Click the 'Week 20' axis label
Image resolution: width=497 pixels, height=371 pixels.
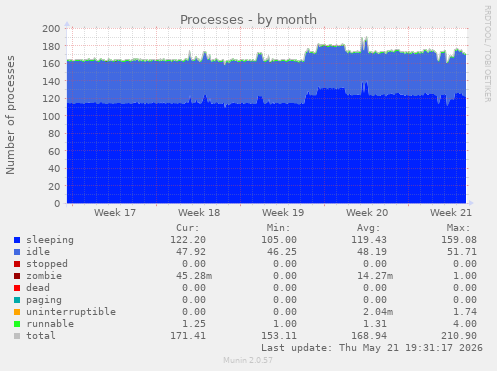[367, 213]
